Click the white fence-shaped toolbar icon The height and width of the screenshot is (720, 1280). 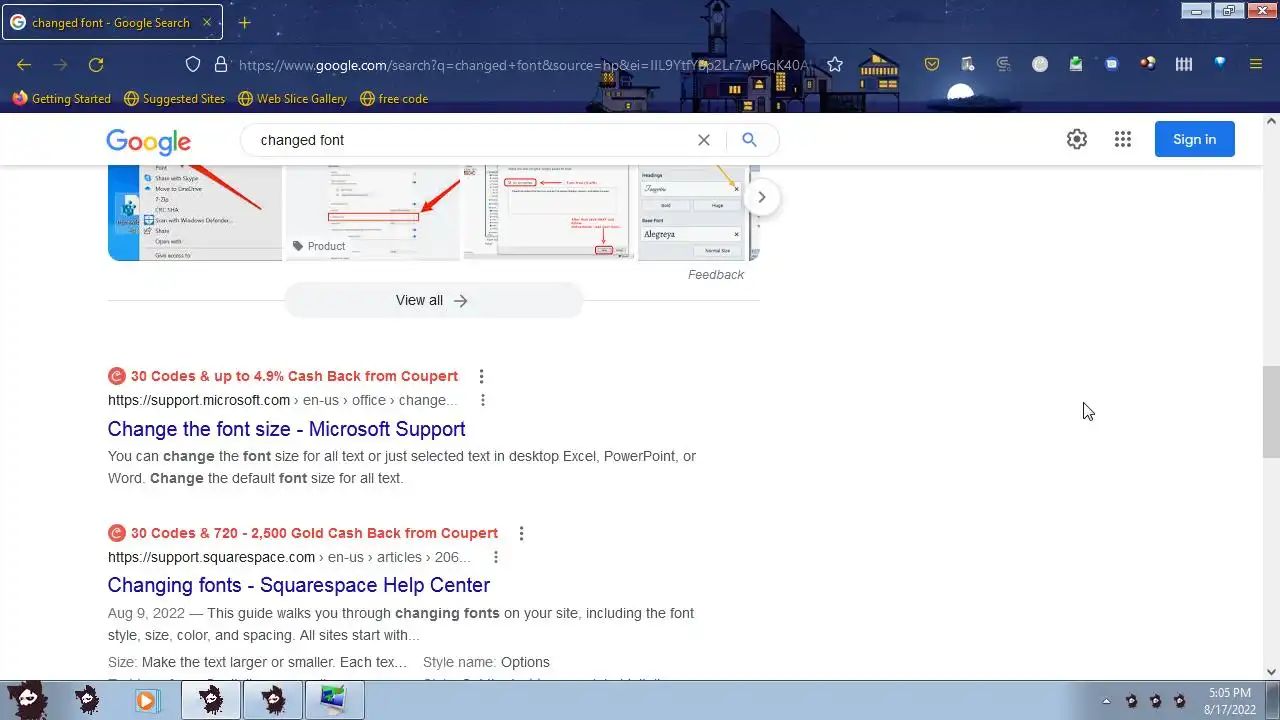[x=1184, y=65]
